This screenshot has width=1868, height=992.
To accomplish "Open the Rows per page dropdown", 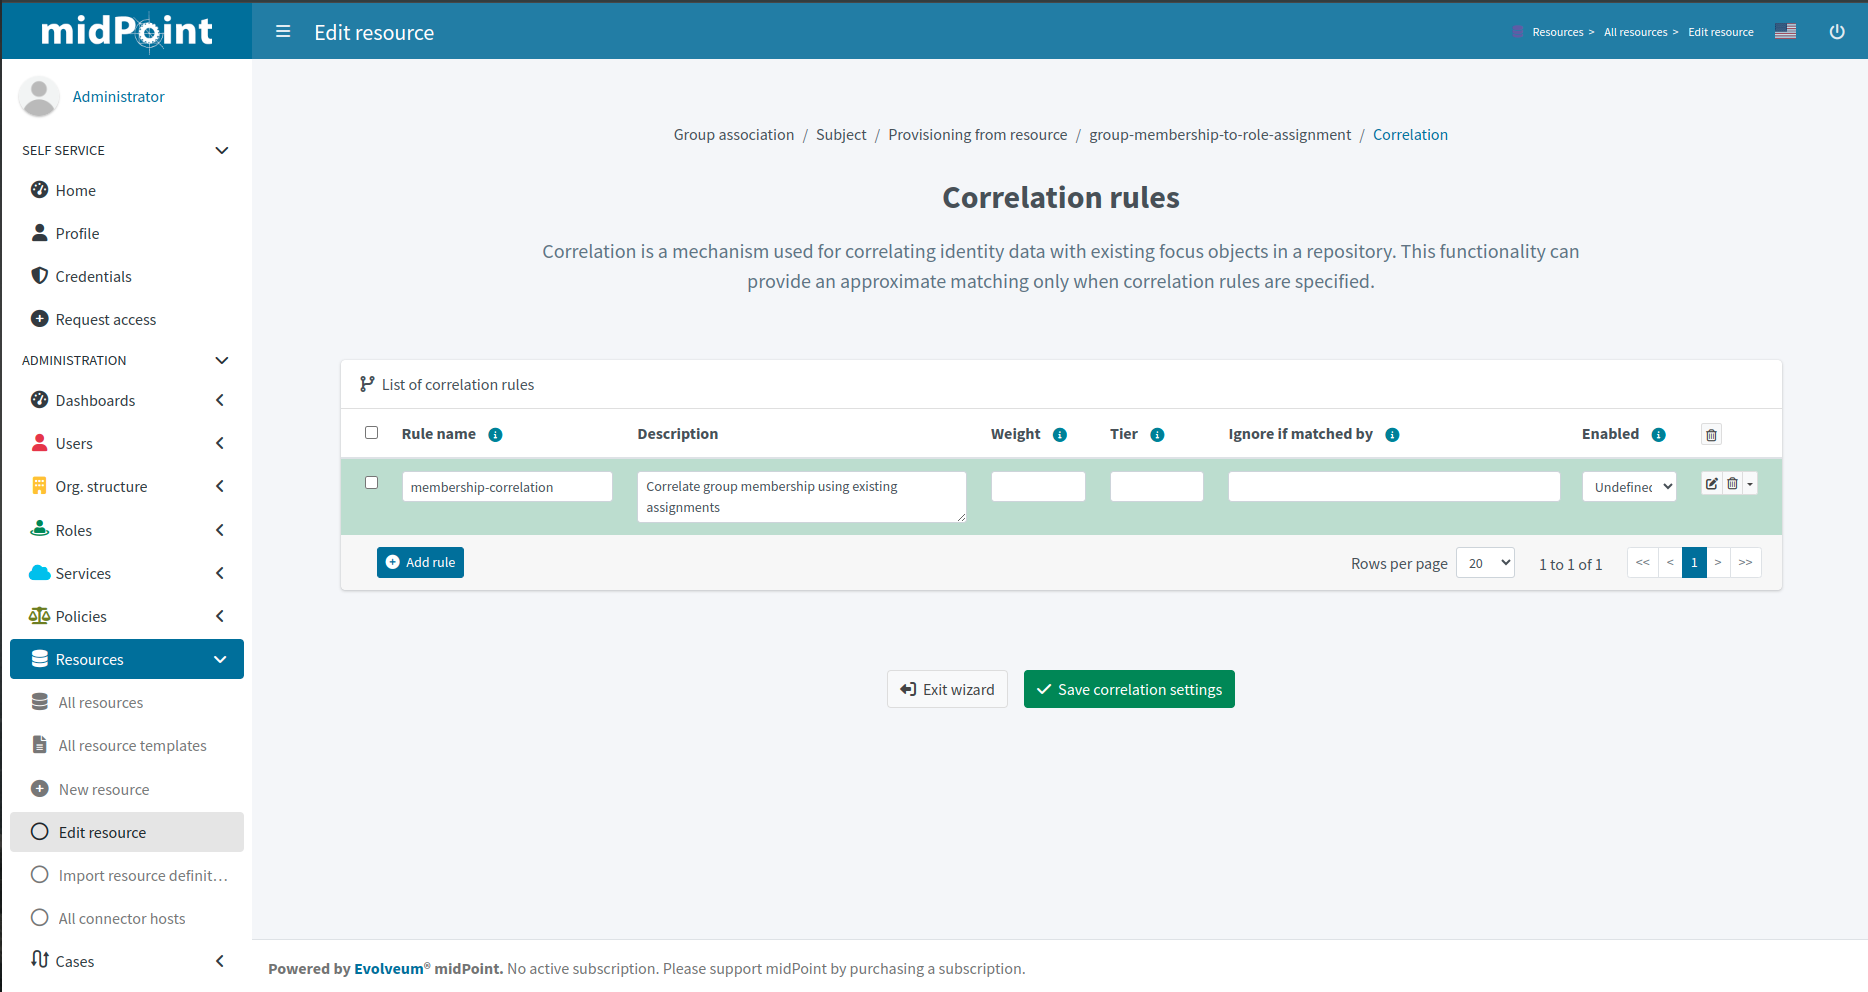I will click(x=1485, y=562).
